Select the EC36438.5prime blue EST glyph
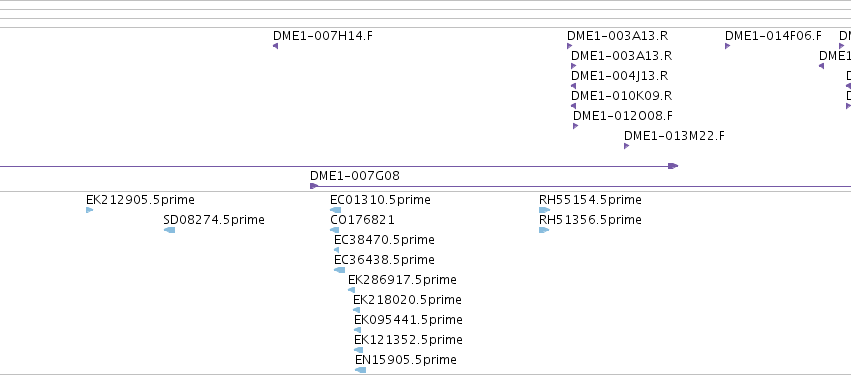The image size is (851, 375). click(x=340, y=270)
